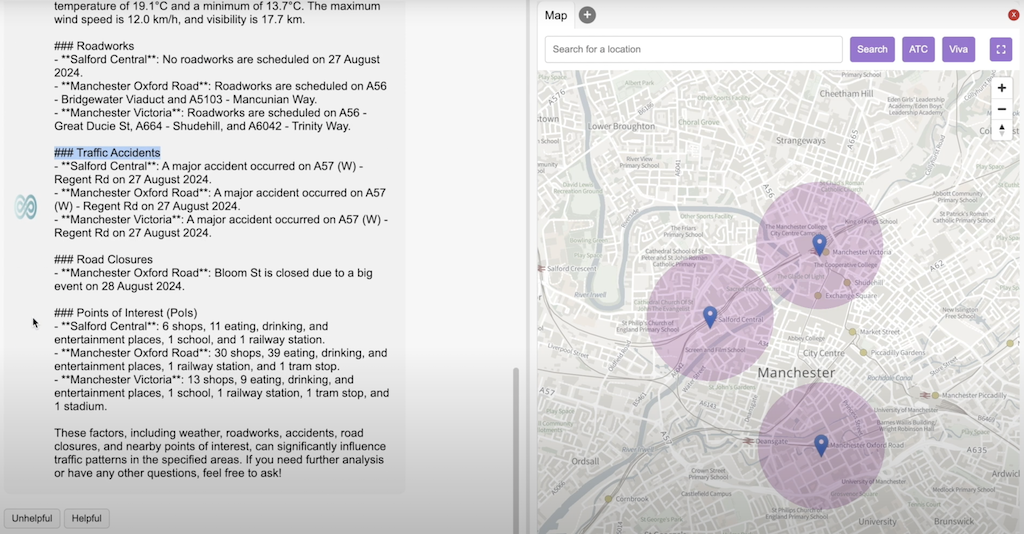This screenshot has width=1024, height=534.
Task: Toggle fullscreen map view button
Action: point(1000,50)
